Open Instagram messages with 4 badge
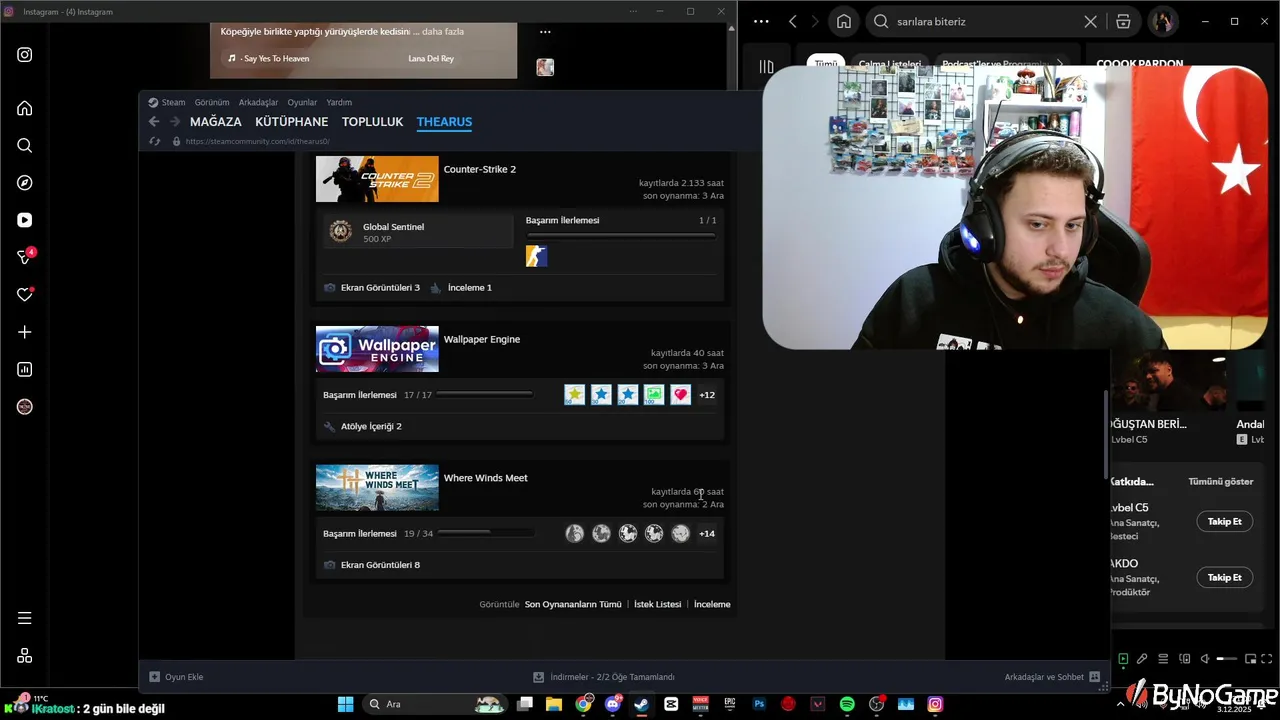The image size is (1280, 720). tap(26, 257)
